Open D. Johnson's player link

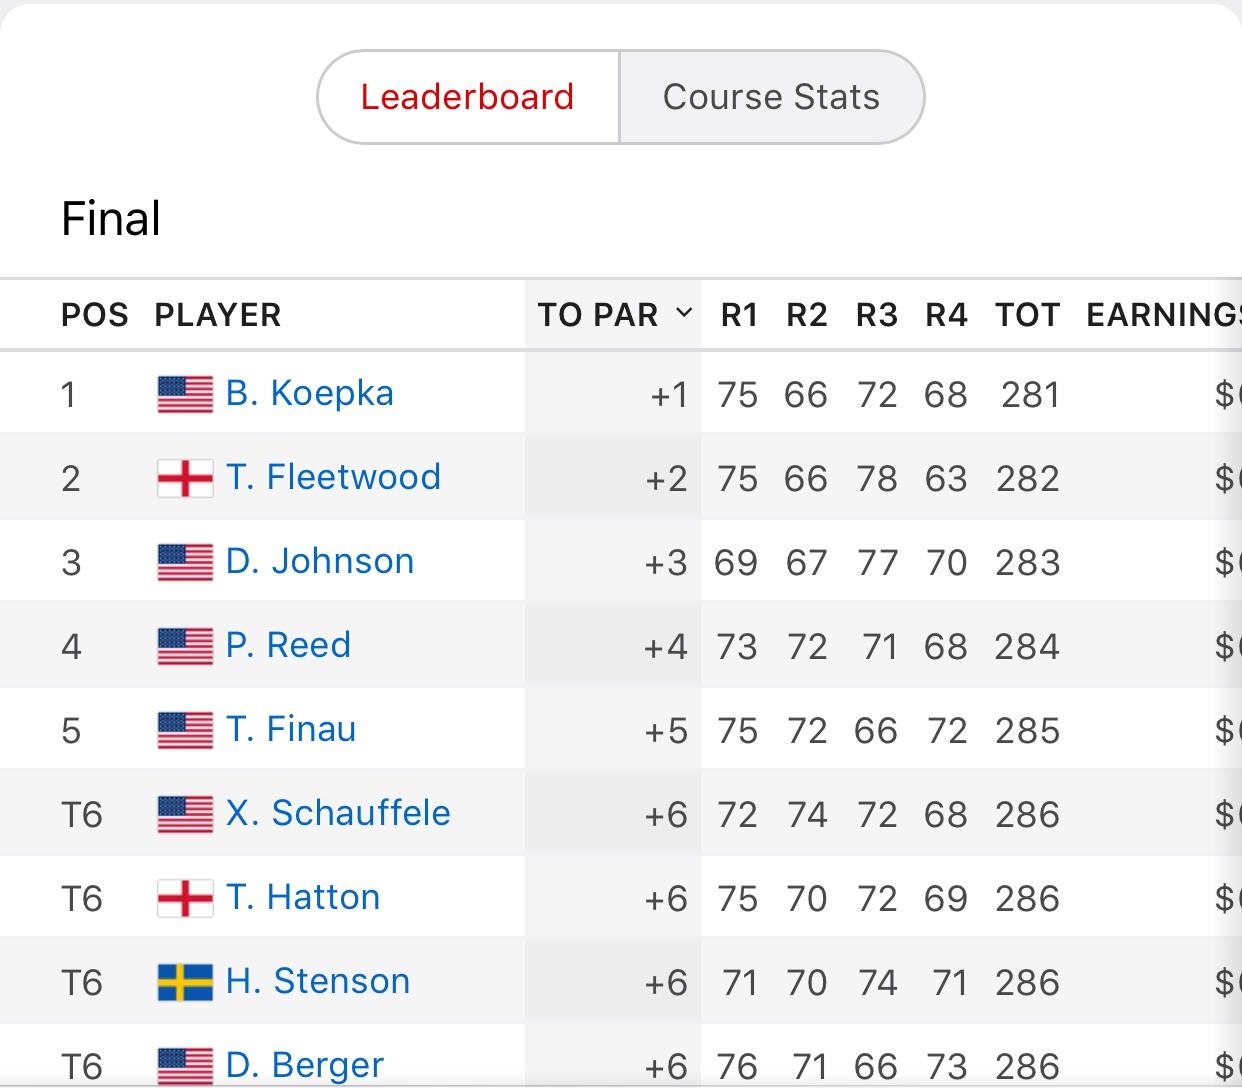pos(316,561)
